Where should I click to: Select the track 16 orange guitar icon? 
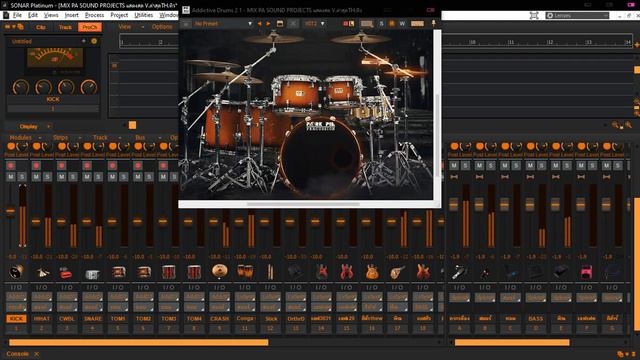tap(372, 272)
